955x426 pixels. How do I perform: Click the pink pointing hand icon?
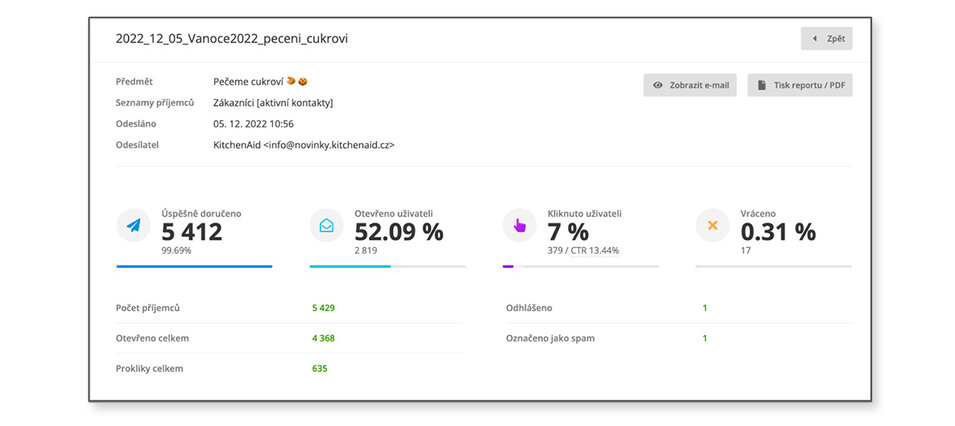pyautogui.click(x=519, y=226)
